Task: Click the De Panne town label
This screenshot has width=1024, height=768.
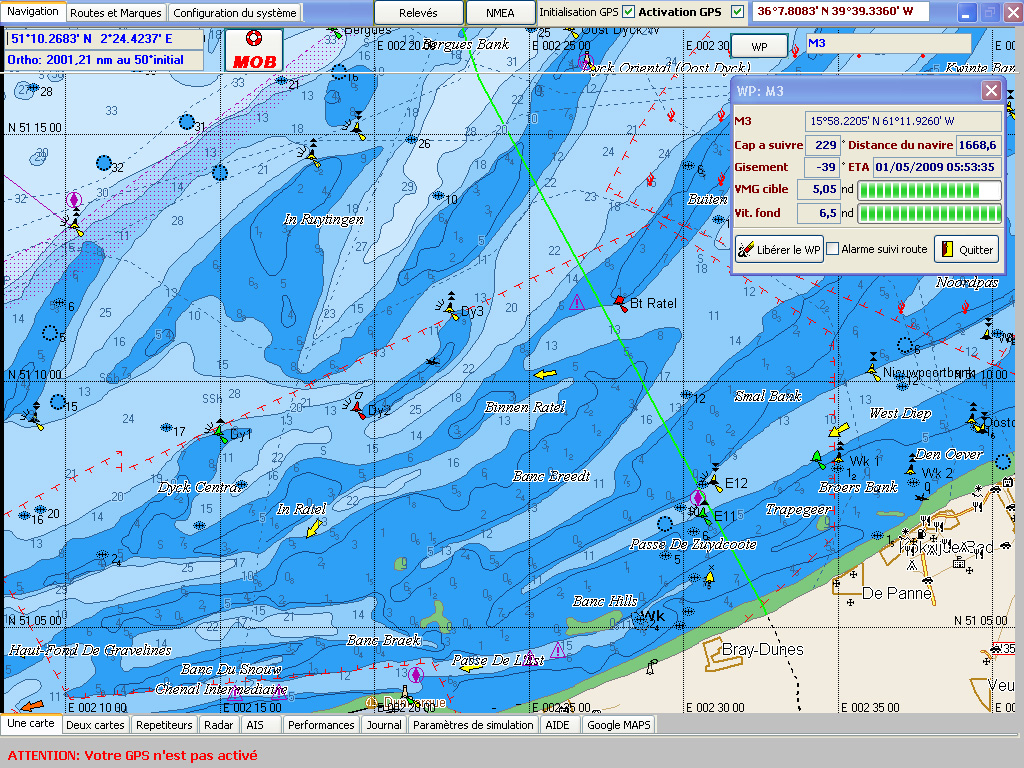Action: click(897, 593)
